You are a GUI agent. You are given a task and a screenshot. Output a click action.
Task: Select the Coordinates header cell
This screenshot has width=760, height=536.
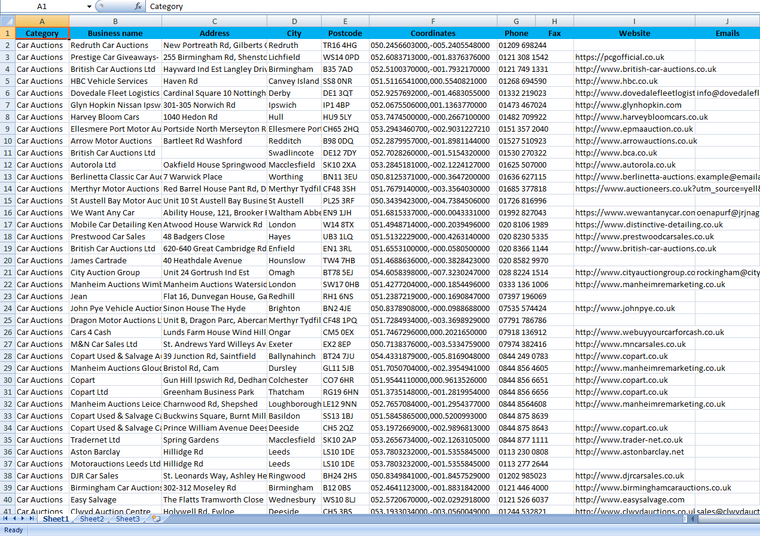point(433,33)
